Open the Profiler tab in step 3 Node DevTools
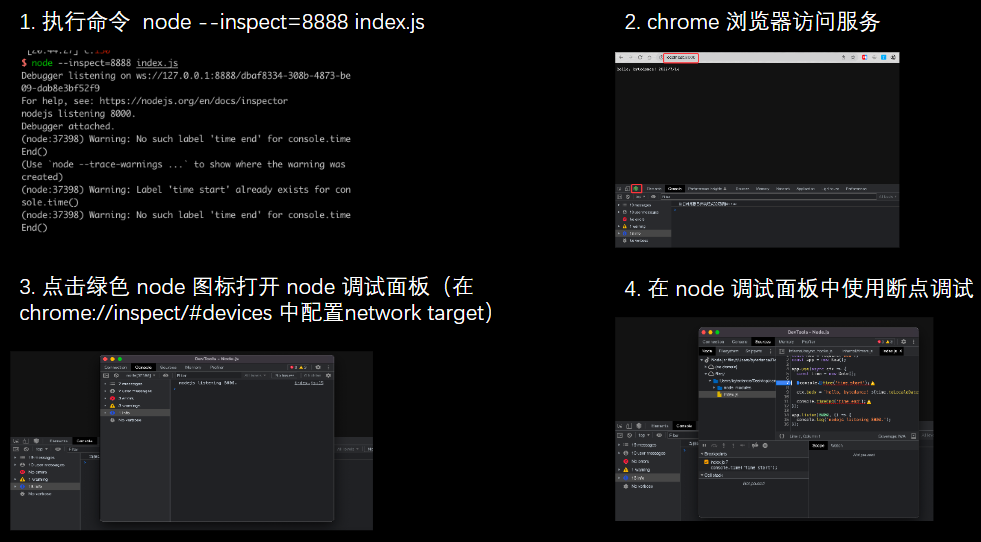This screenshot has width=981, height=542. 216,367
